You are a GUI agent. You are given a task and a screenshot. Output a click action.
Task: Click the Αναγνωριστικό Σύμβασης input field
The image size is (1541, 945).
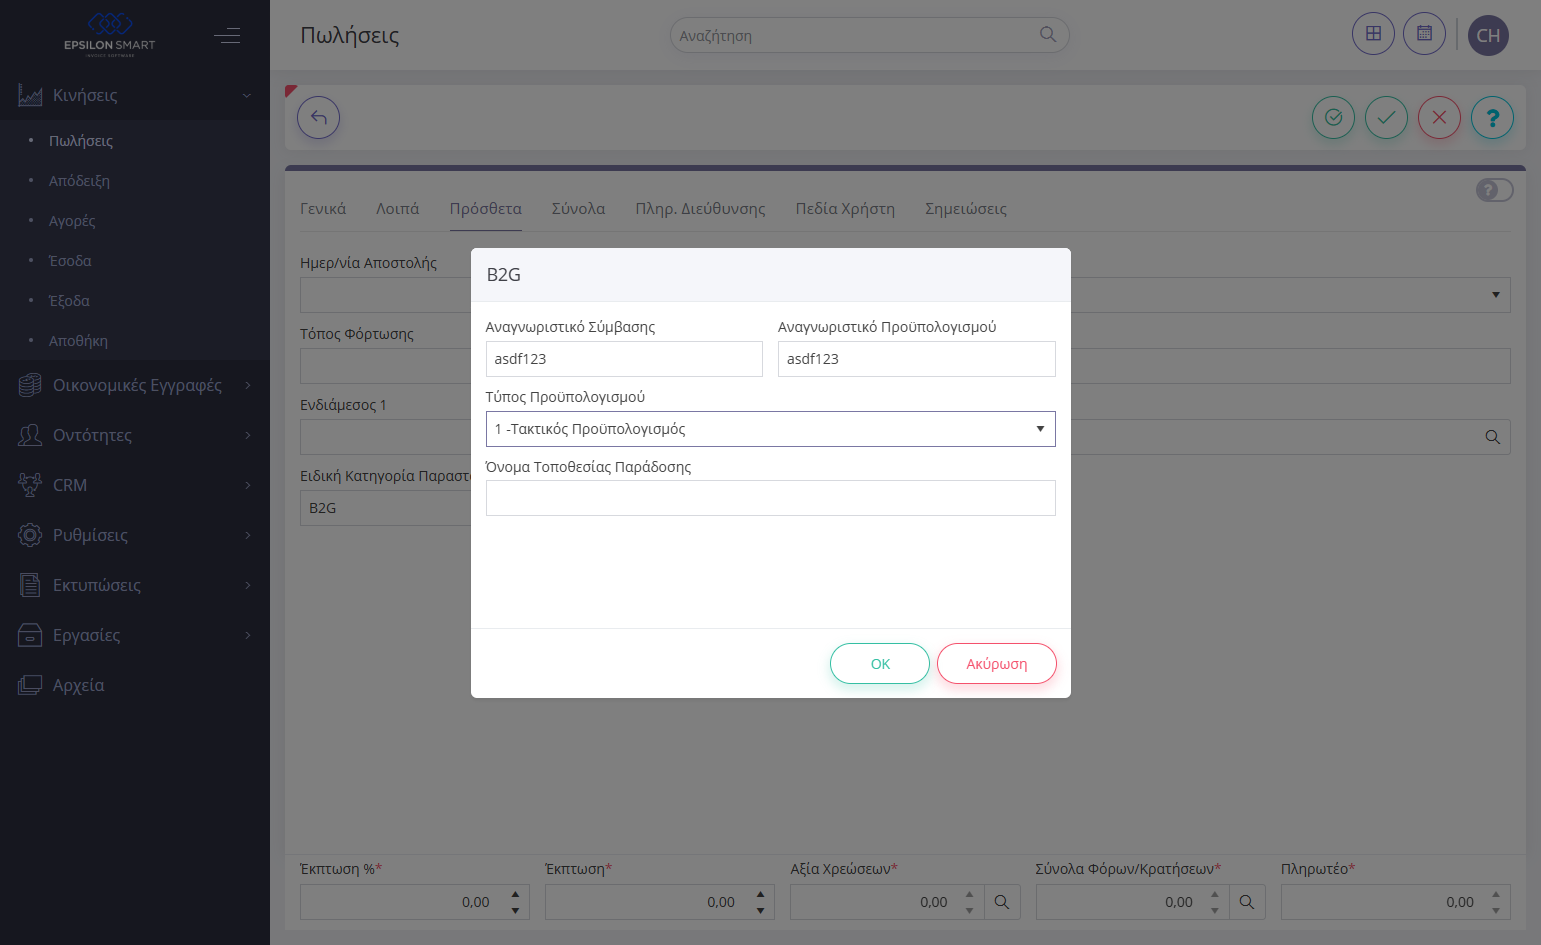[x=624, y=359]
